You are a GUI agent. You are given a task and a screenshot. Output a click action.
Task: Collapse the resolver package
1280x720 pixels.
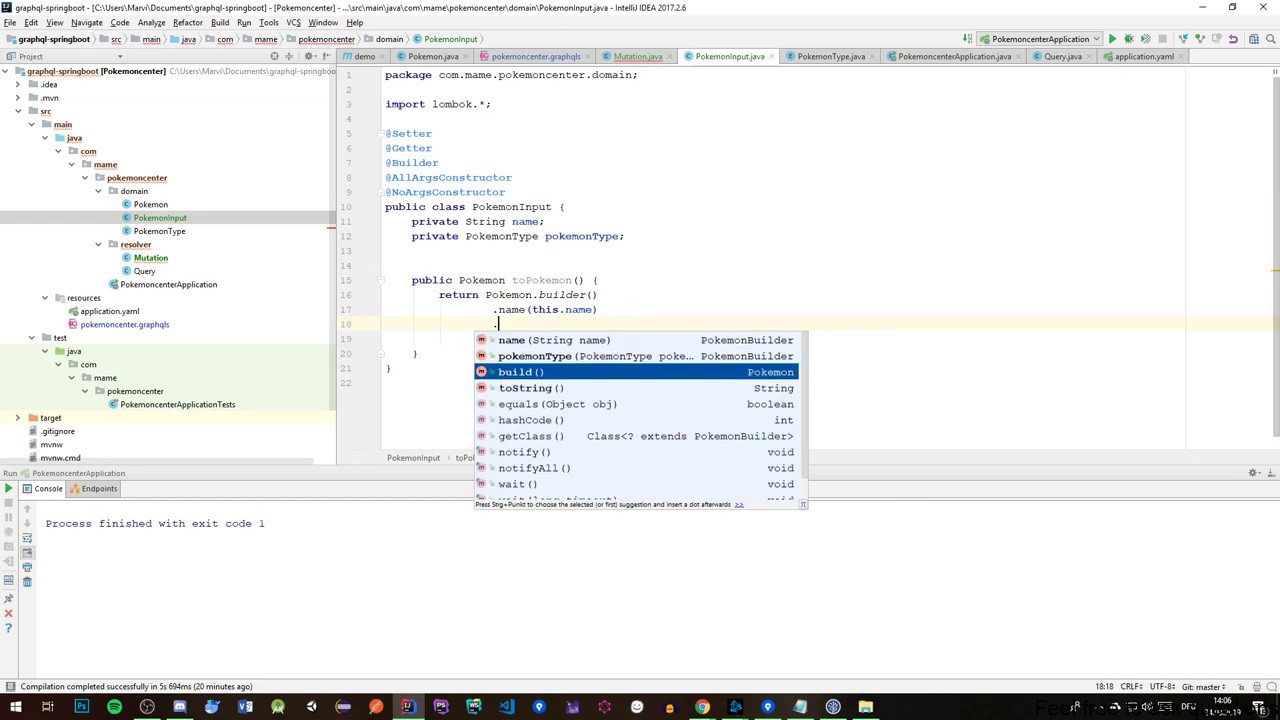click(x=98, y=244)
